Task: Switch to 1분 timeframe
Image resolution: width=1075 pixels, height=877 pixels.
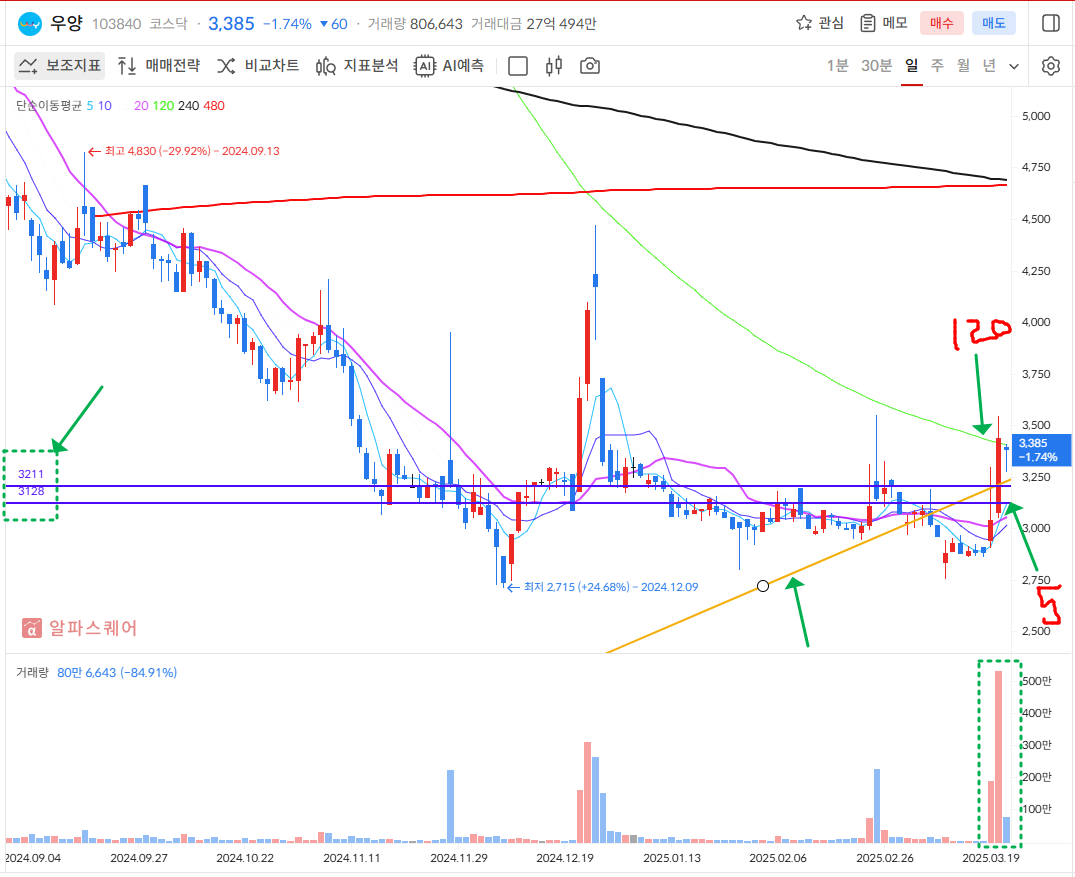Action: (x=837, y=66)
